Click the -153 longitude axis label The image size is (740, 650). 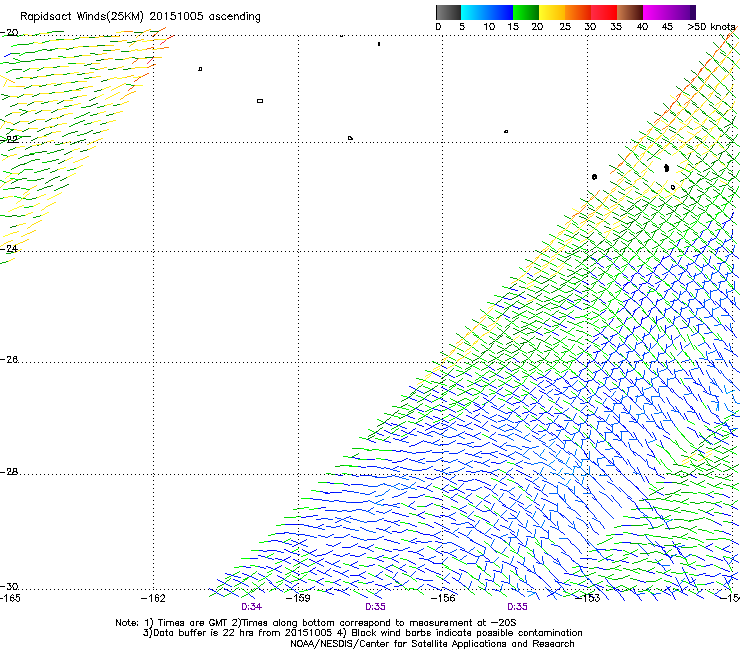588,598
